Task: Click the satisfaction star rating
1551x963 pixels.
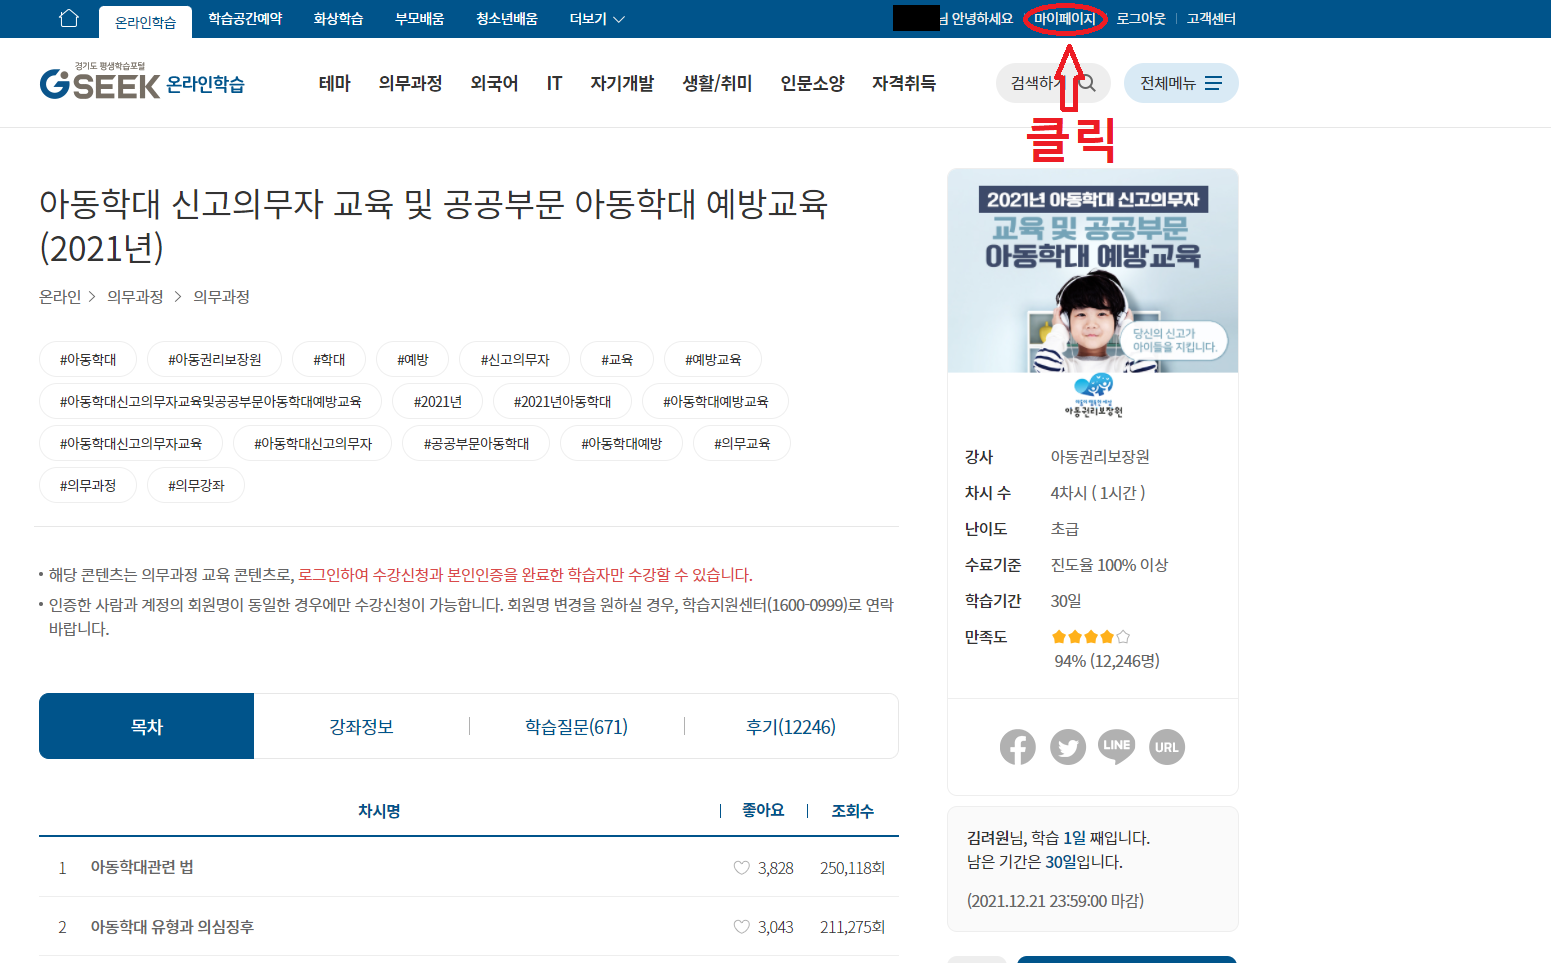Action: coord(1089,636)
